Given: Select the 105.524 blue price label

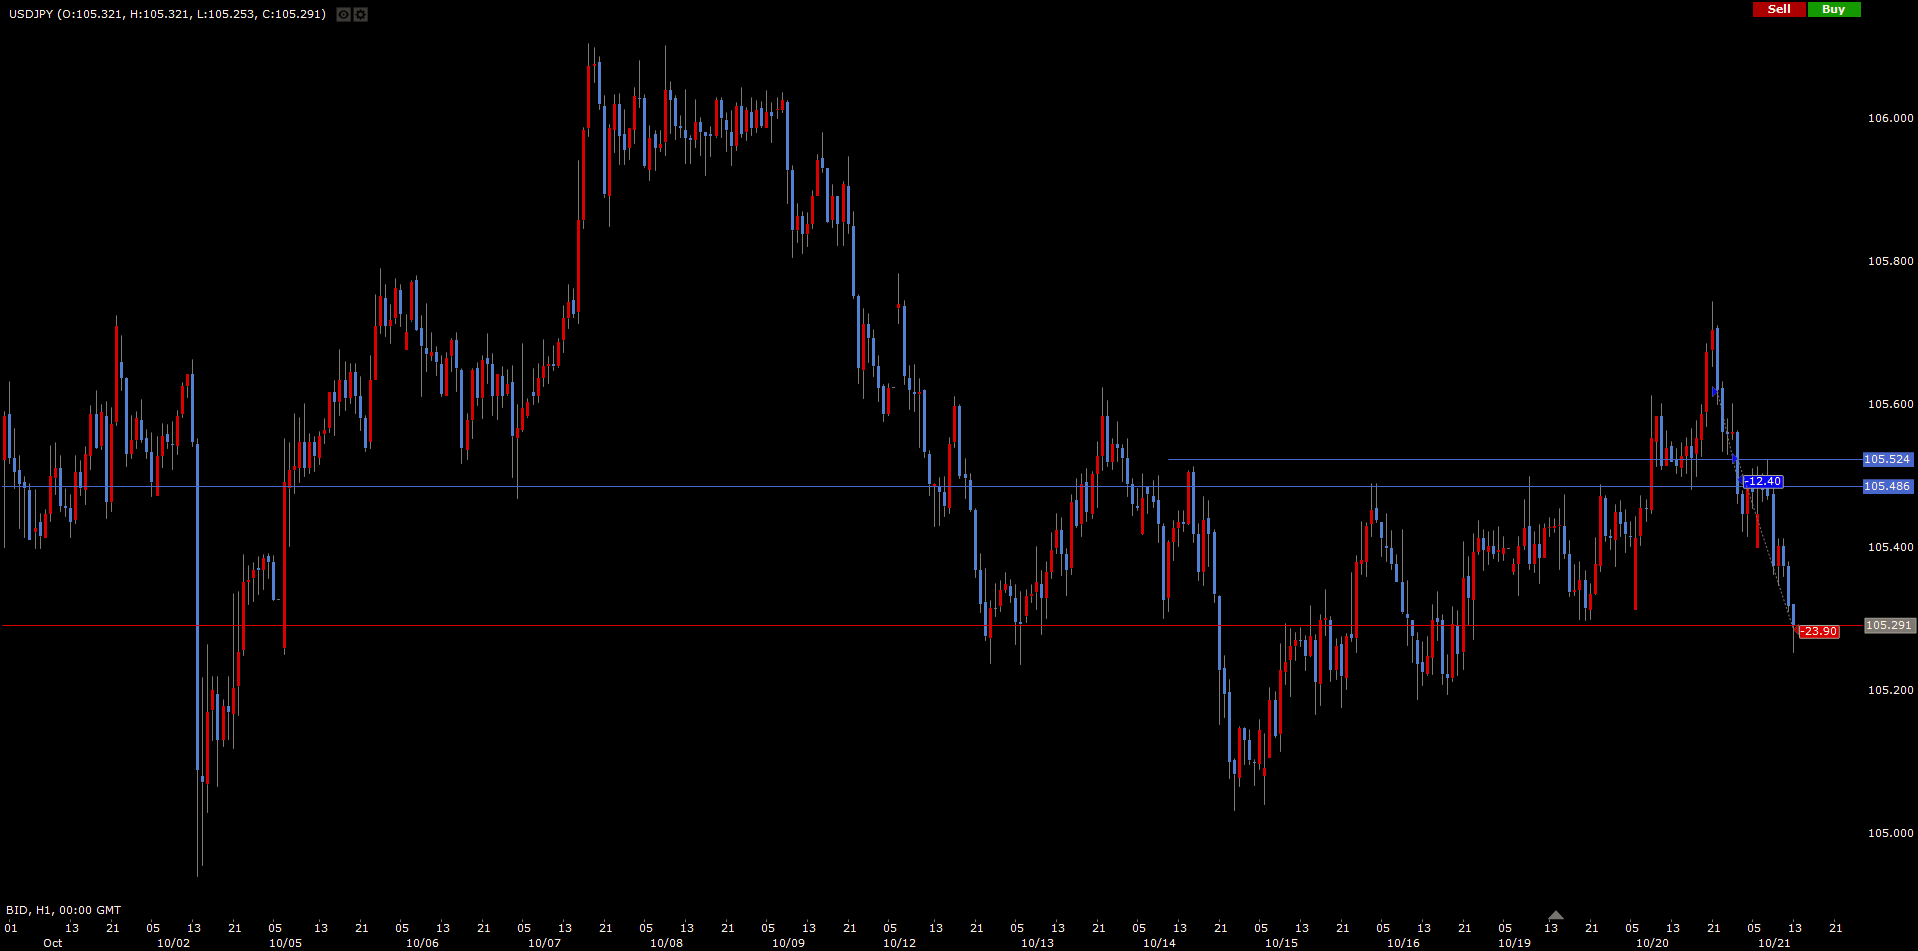Looking at the screenshot, I should (1887, 460).
